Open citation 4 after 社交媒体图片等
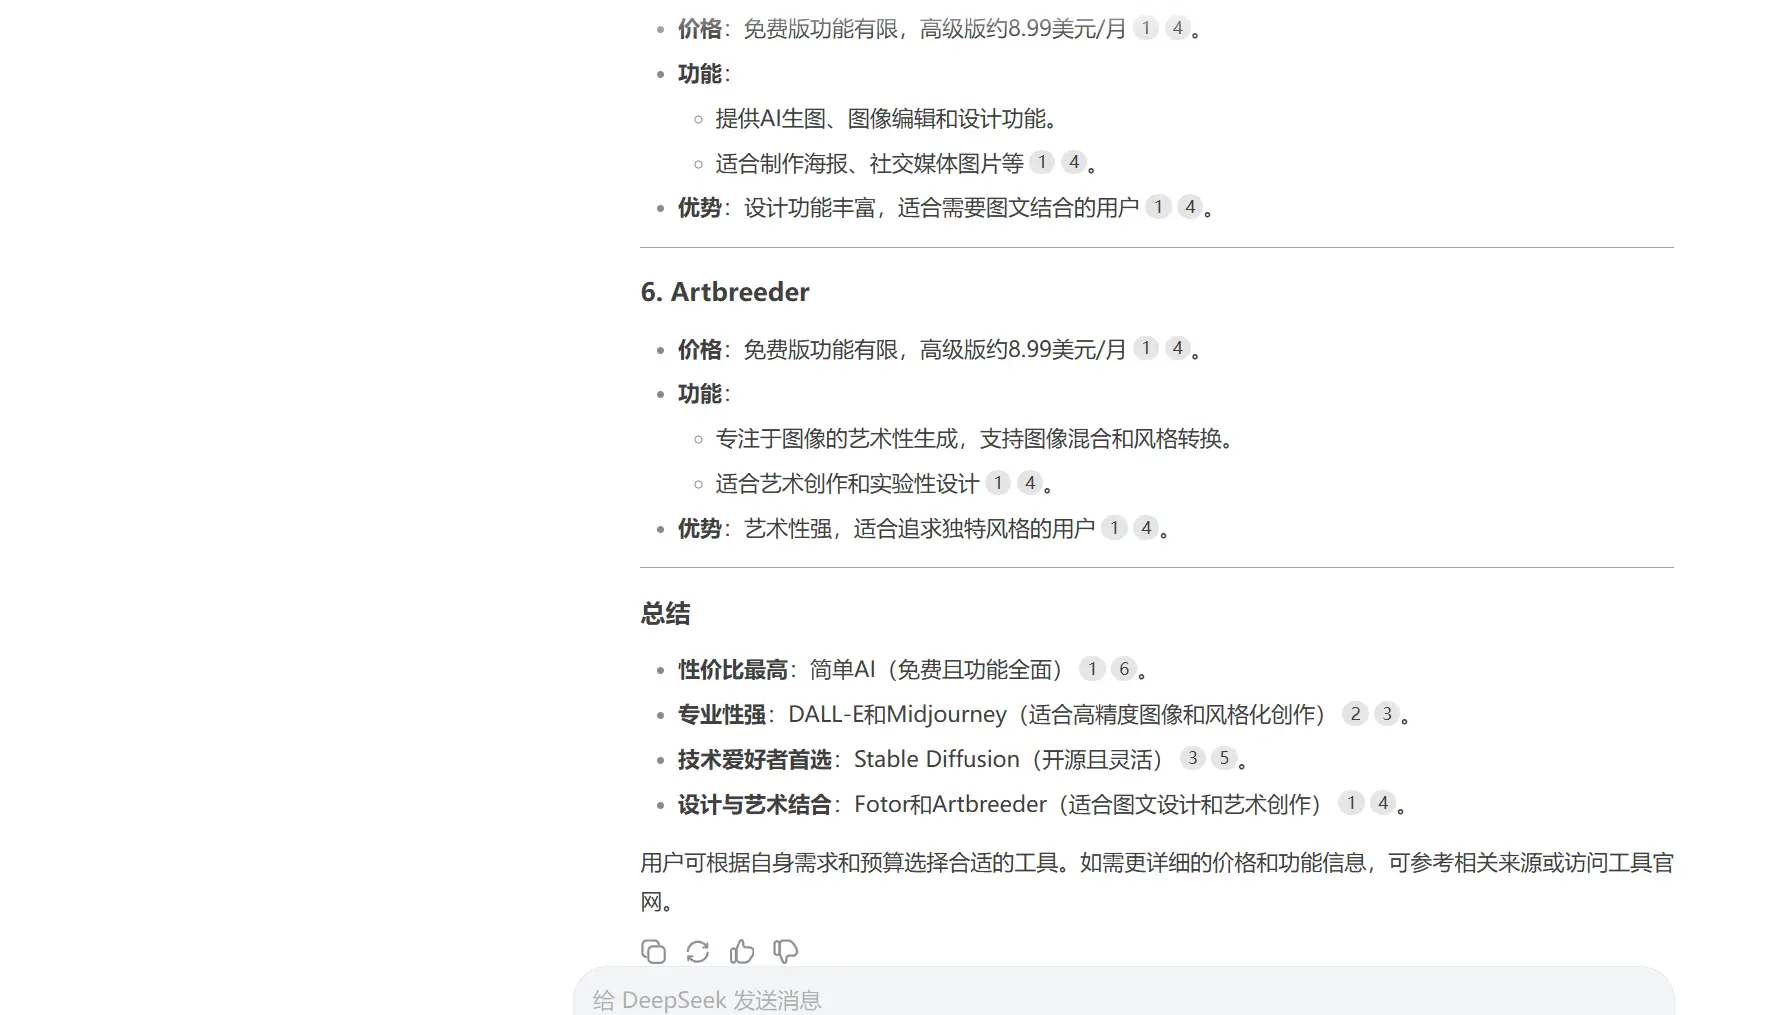 click(x=1074, y=162)
